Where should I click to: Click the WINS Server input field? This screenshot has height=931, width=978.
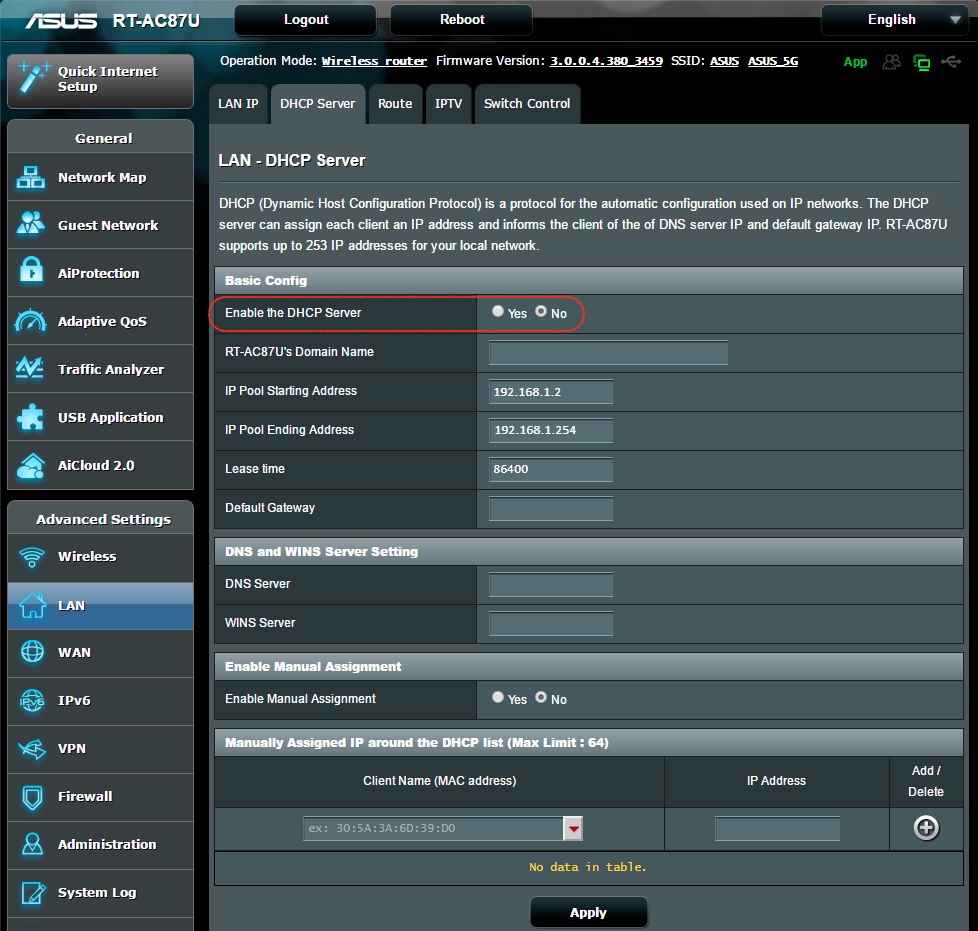tap(551, 624)
